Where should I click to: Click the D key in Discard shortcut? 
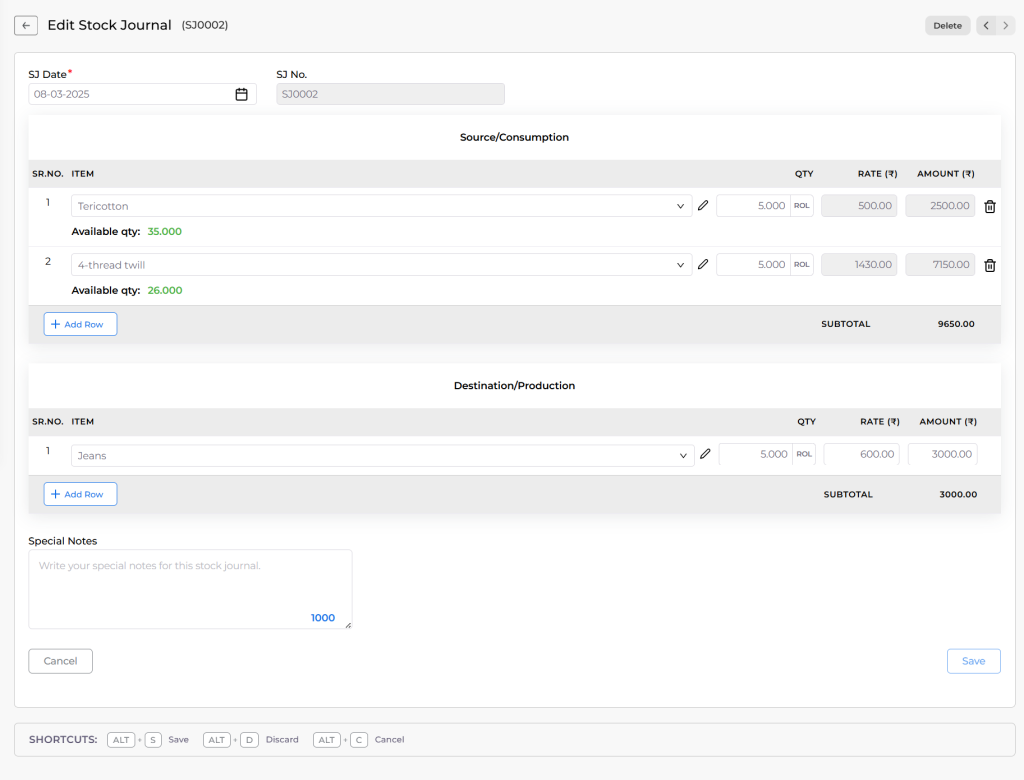249,739
